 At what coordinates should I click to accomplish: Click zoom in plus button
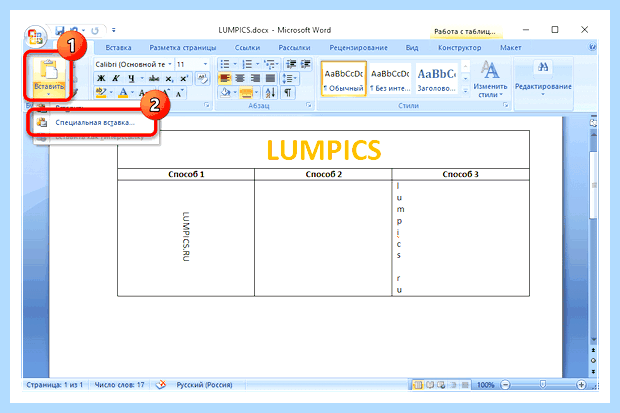pyautogui.click(x=581, y=385)
